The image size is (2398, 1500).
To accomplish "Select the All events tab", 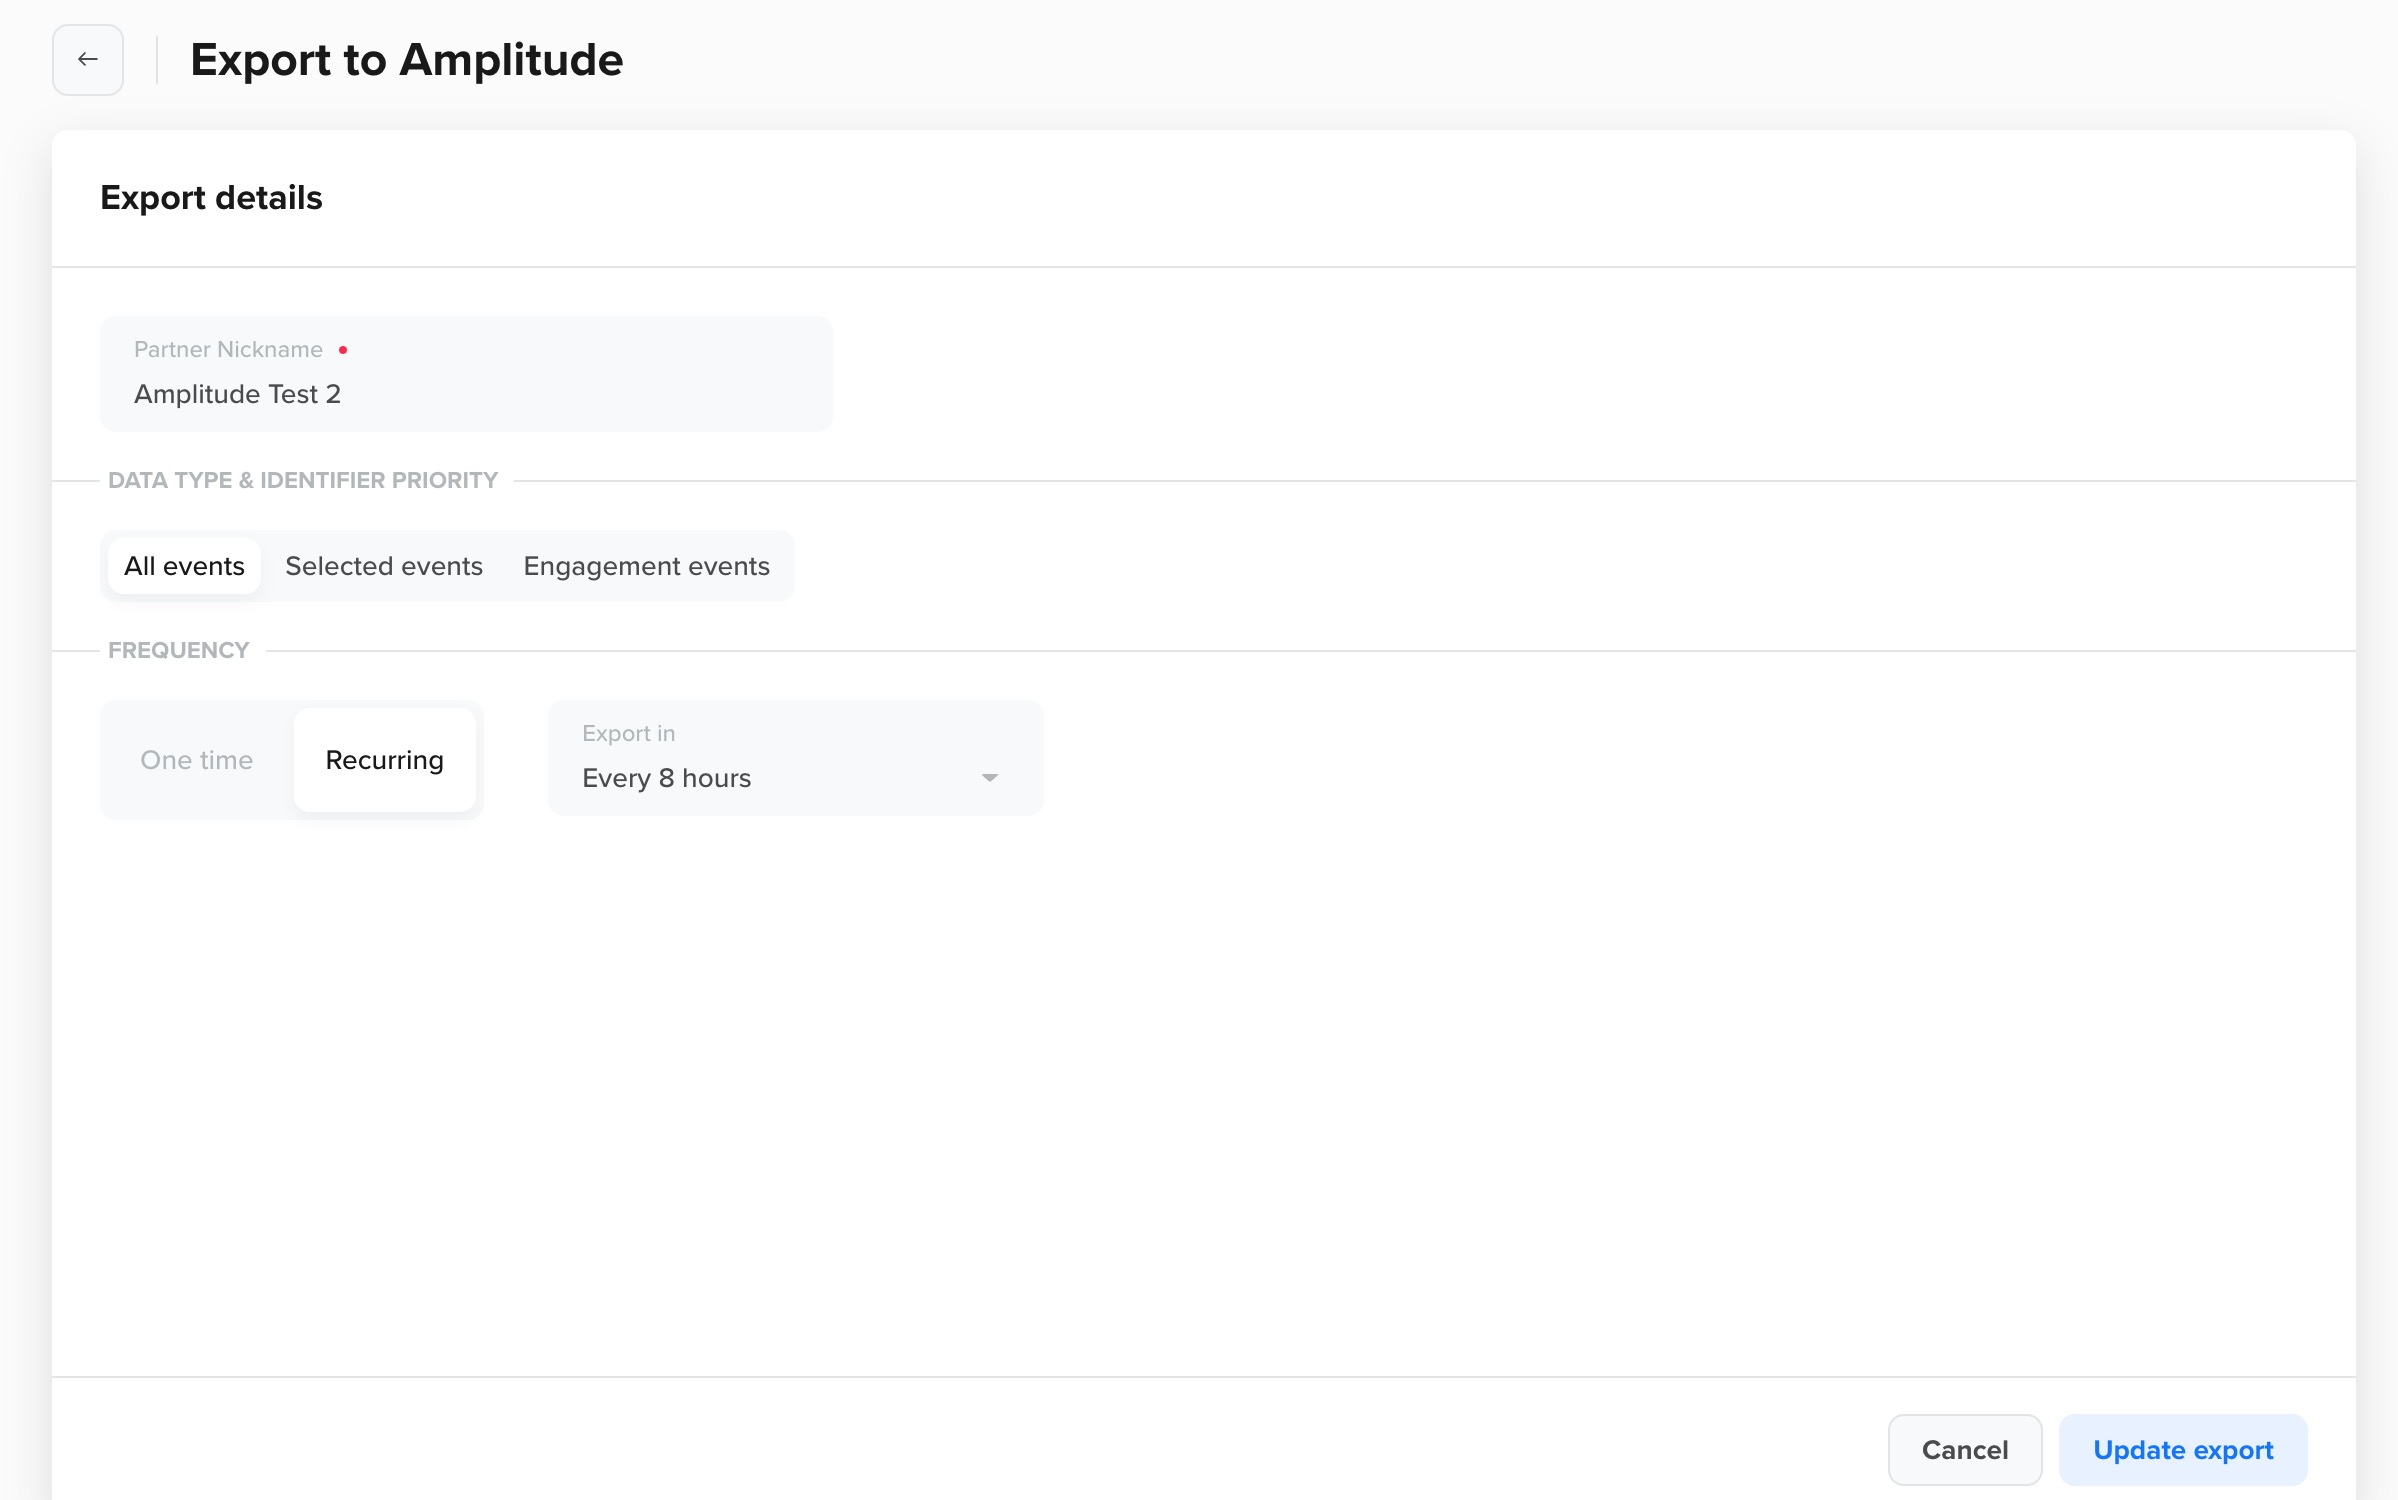I will [184, 566].
